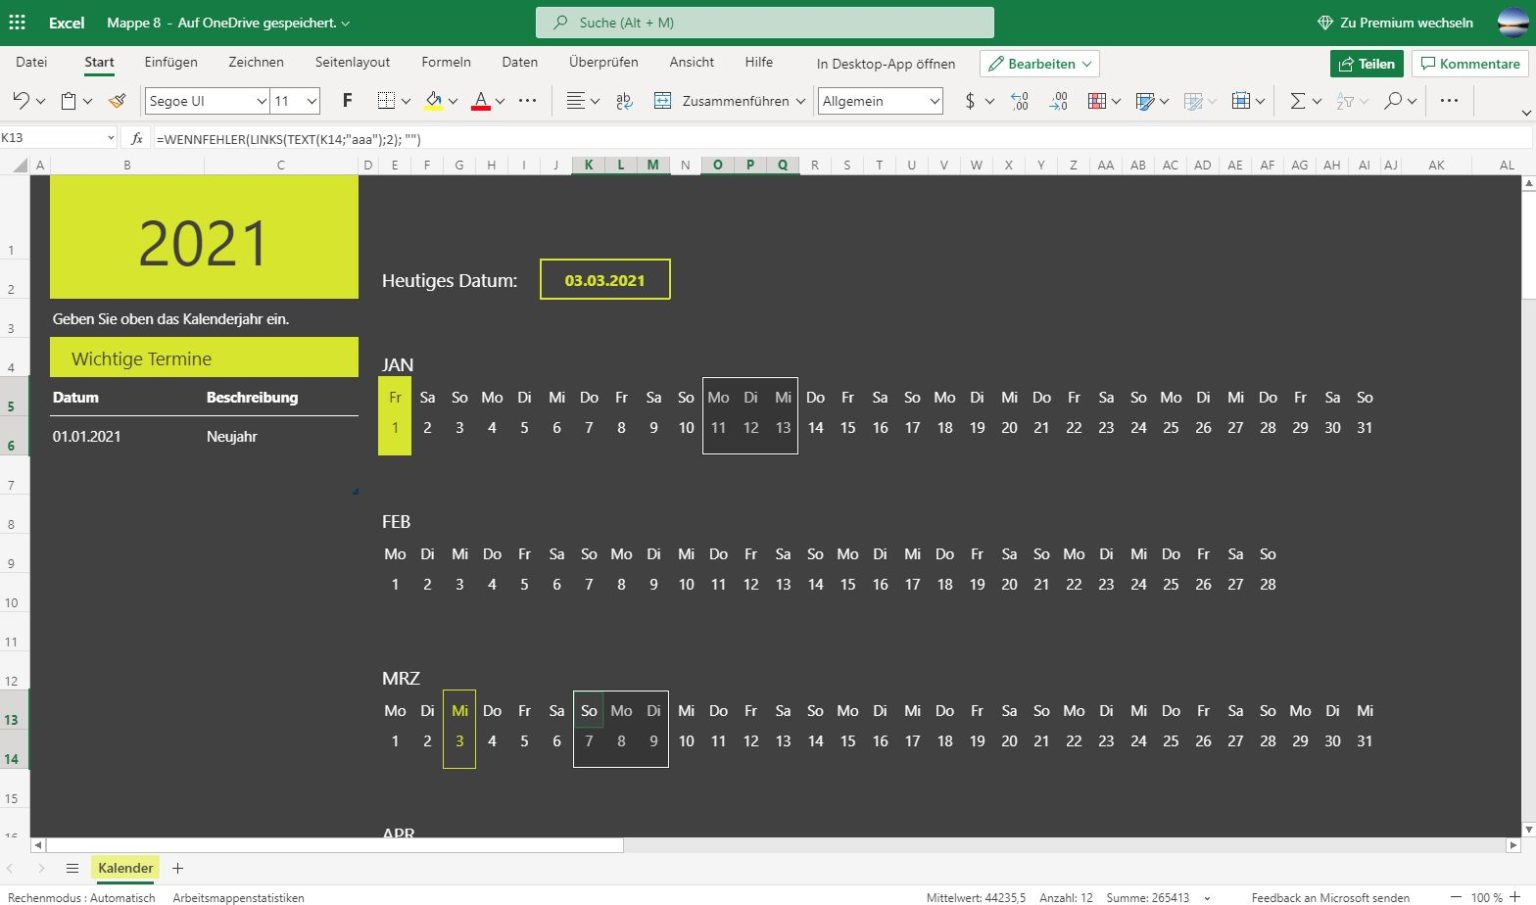Open the Allgemein number format dropdown

(x=878, y=100)
